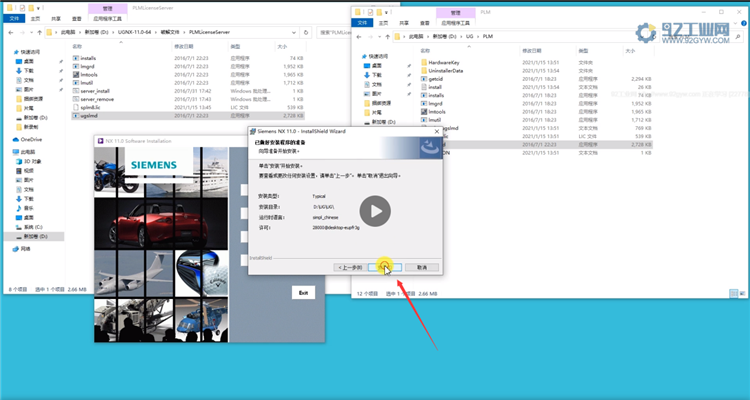Click UGNX-11.0-64 in the address breadcrumb
This screenshot has width=750, height=400.
pyautogui.click(x=134, y=33)
